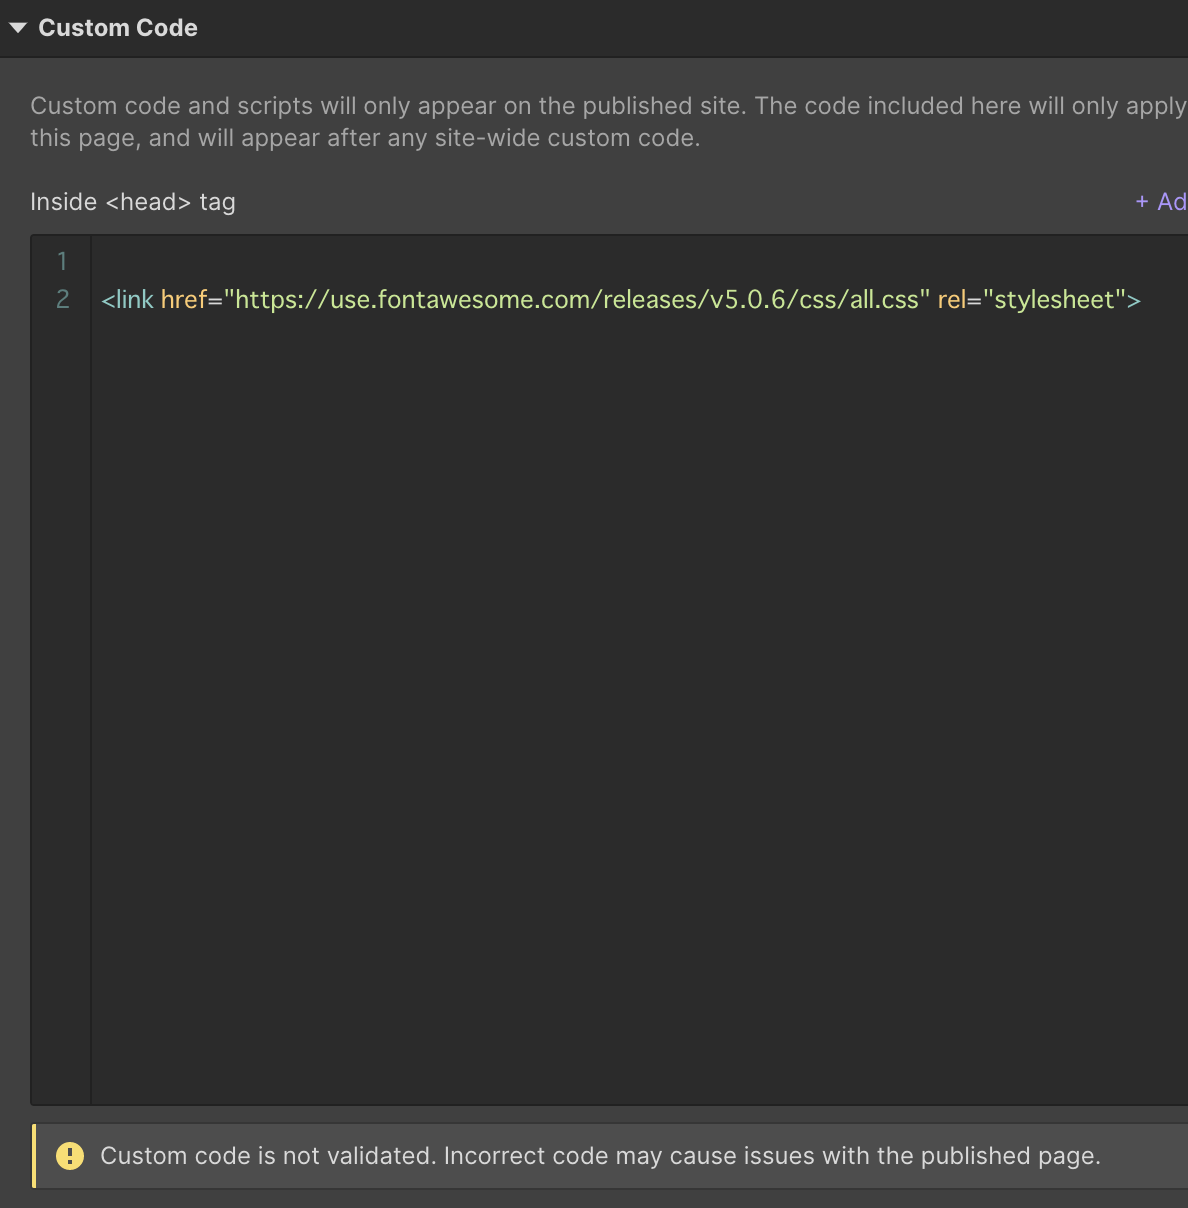
Task: Collapse the Custom Code section
Action: [18, 28]
